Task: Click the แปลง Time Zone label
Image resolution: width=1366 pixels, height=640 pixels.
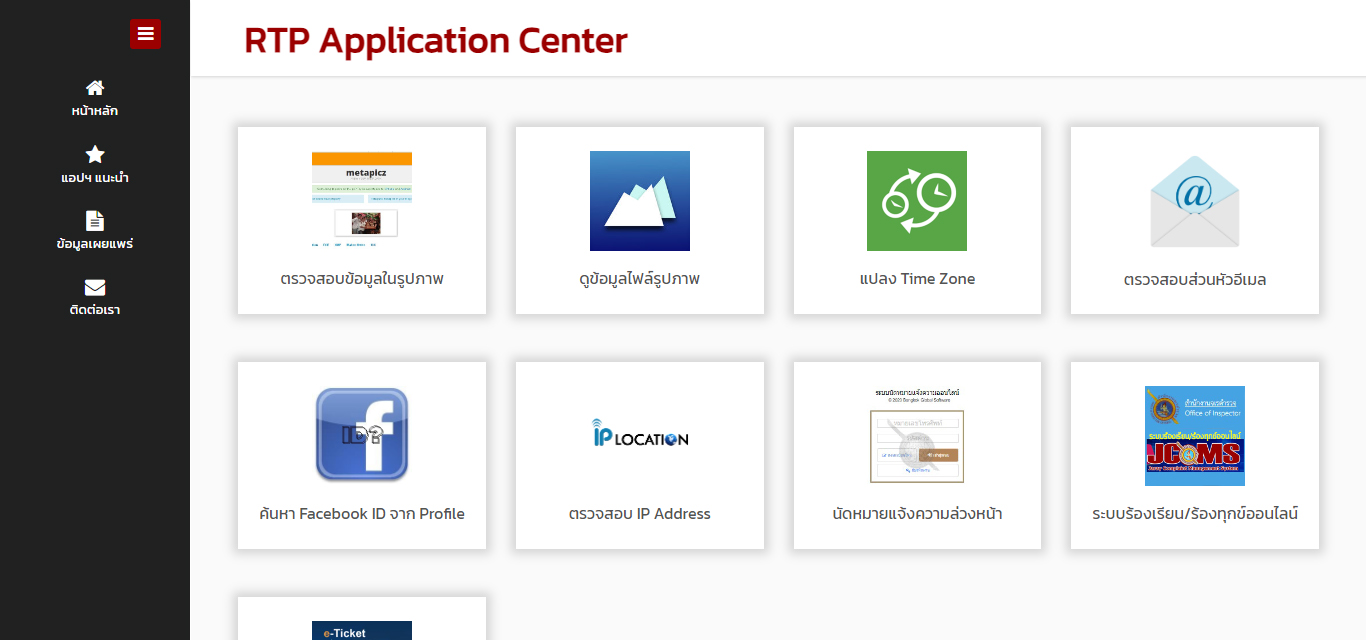Action: click(x=917, y=279)
